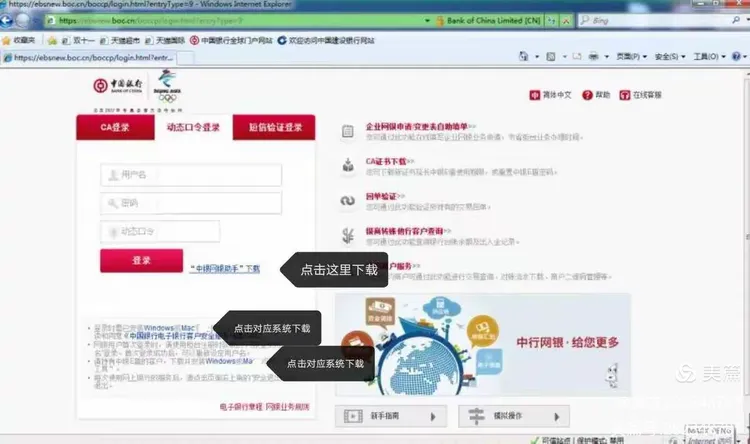Open 中国银行全球门户网站 favorites link
Screen dimensions: 750x444
coord(231,41)
